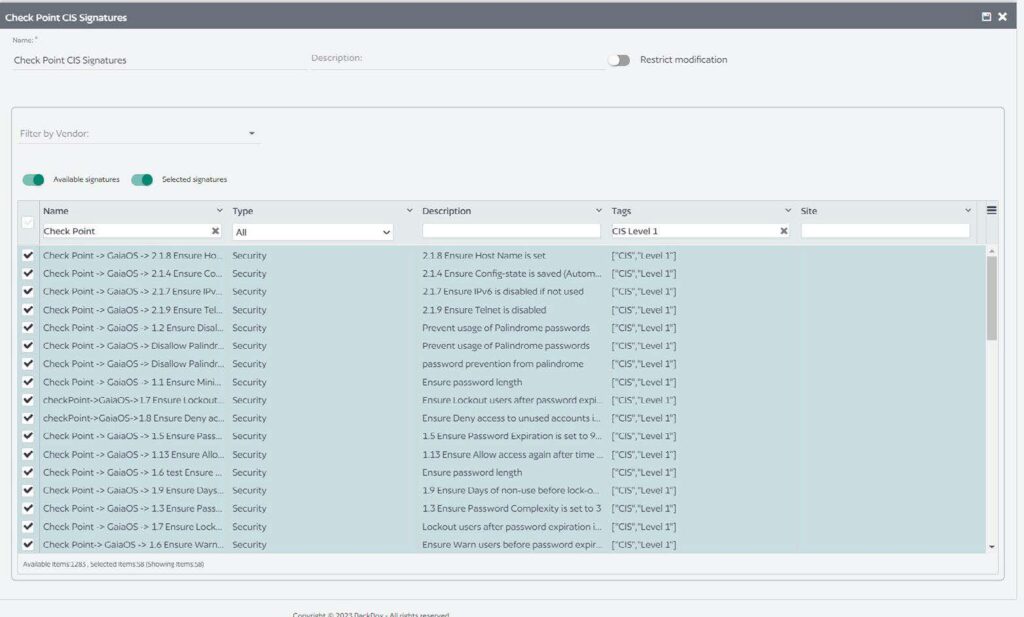Clear the CIS Level 1 tags filter
The image size is (1024, 617).
tap(784, 230)
